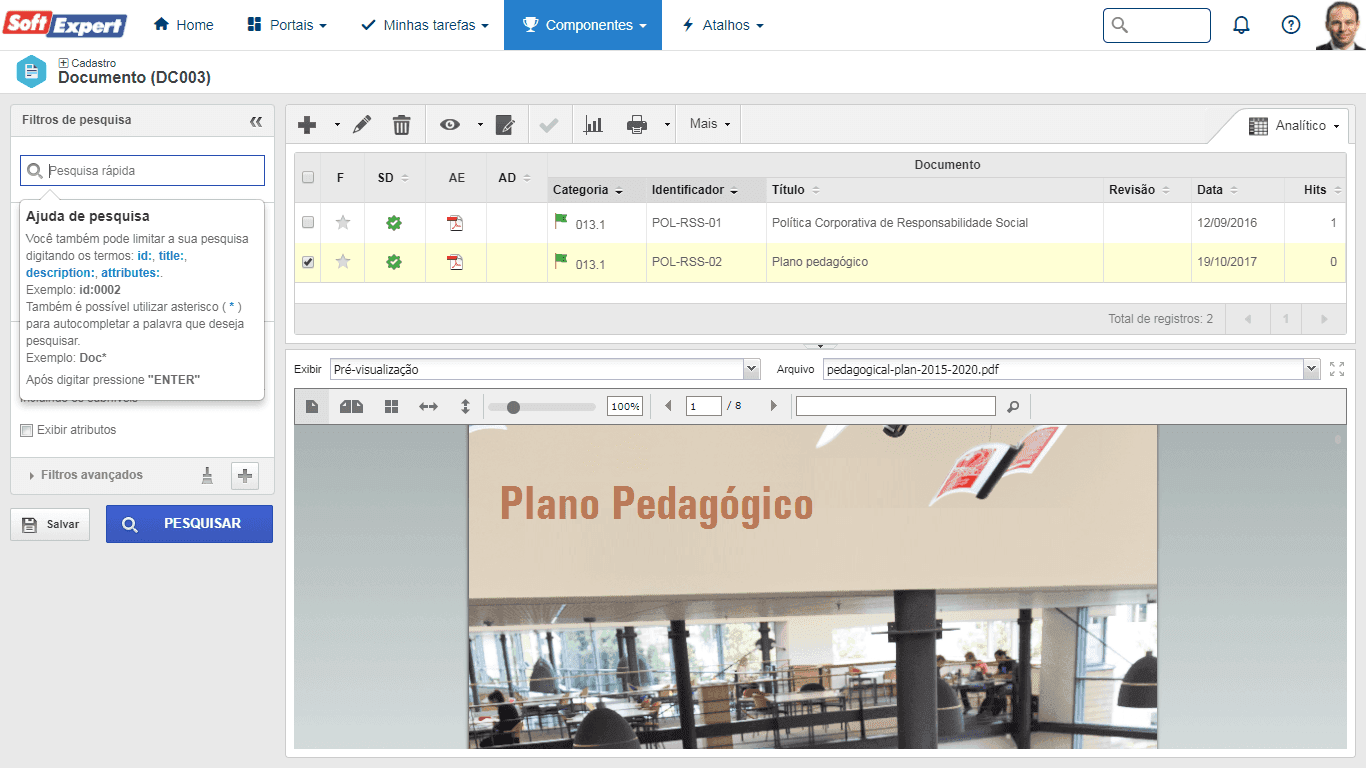This screenshot has width=1366, height=768.
Task: Check the POL-RSS-01 row checkbox
Action: [308, 222]
